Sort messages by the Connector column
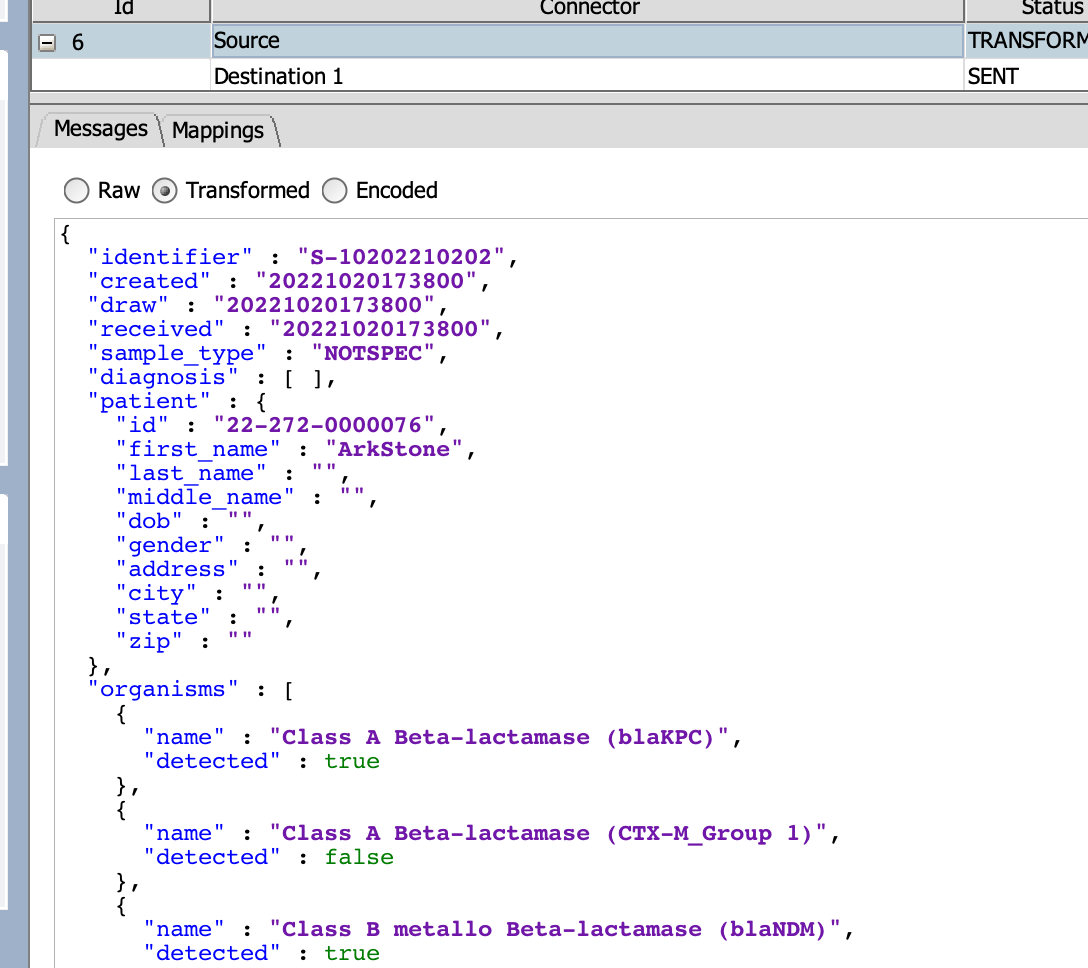The height and width of the screenshot is (968, 1088). coord(586,9)
